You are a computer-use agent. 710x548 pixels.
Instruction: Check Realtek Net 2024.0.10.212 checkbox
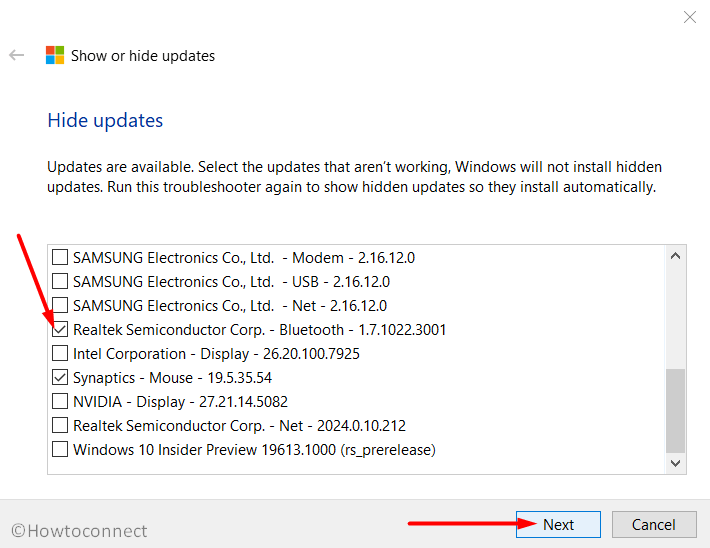pos(60,425)
